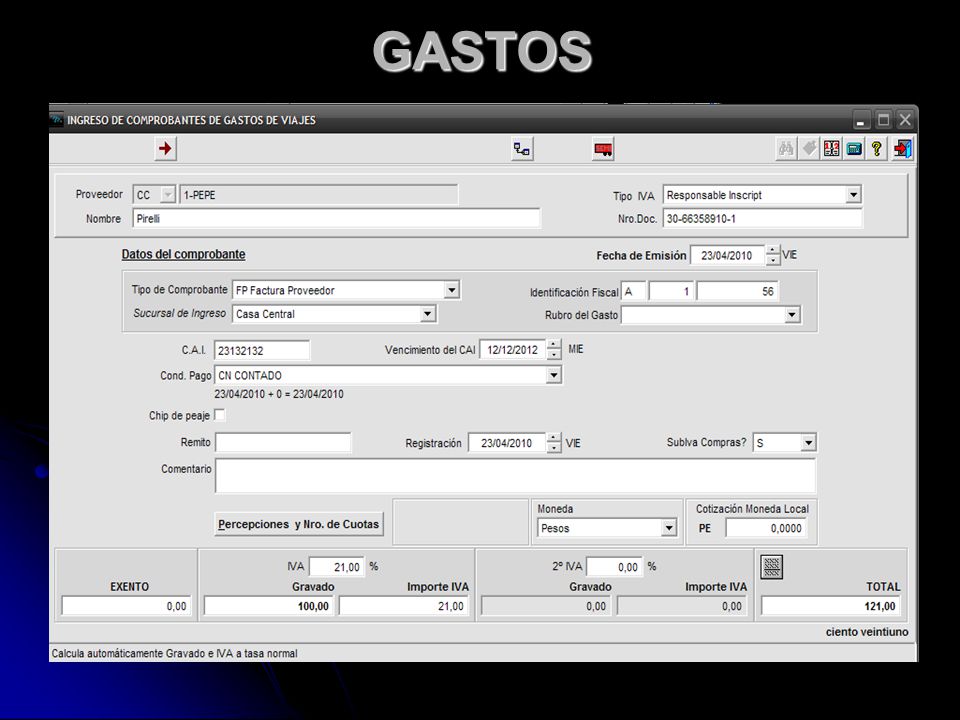Click the Vencimiento del CAI date field
The height and width of the screenshot is (720, 960).
click(513, 350)
